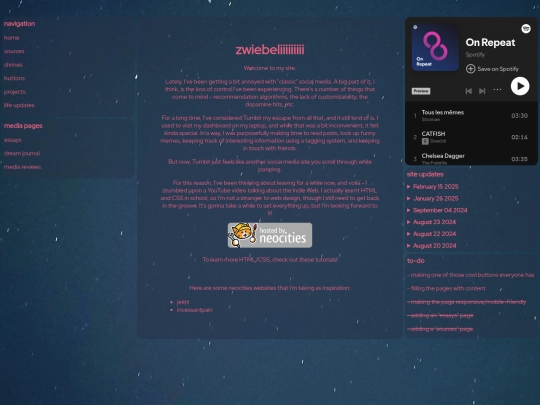Go to the home page
The image size is (540, 405).
pyautogui.click(x=11, y=38)
